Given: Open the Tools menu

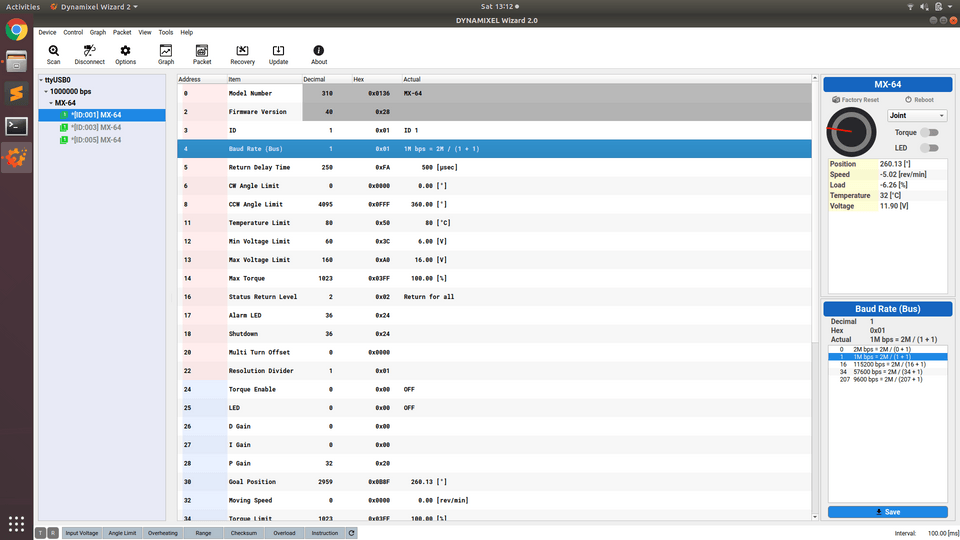Looking at the screenshot, I should pos(165,32).
